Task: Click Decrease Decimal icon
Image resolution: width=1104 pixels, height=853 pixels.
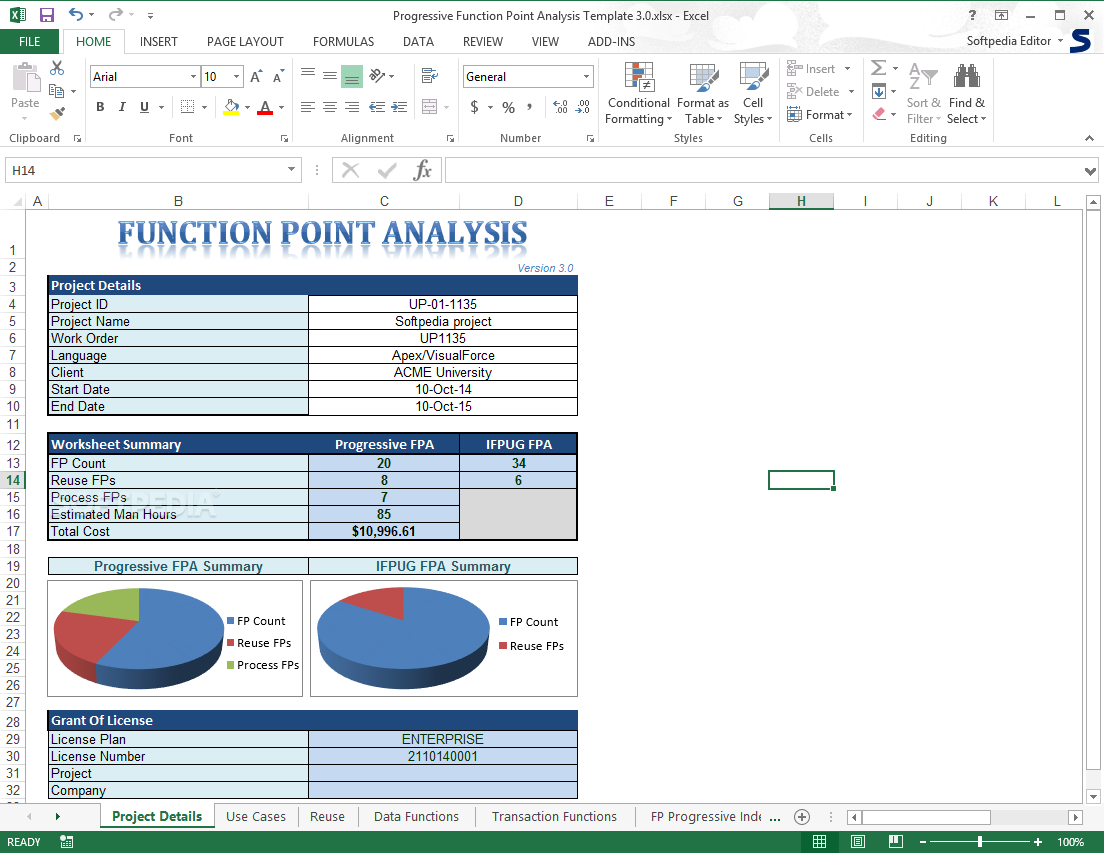Action: tap(583, 107)
